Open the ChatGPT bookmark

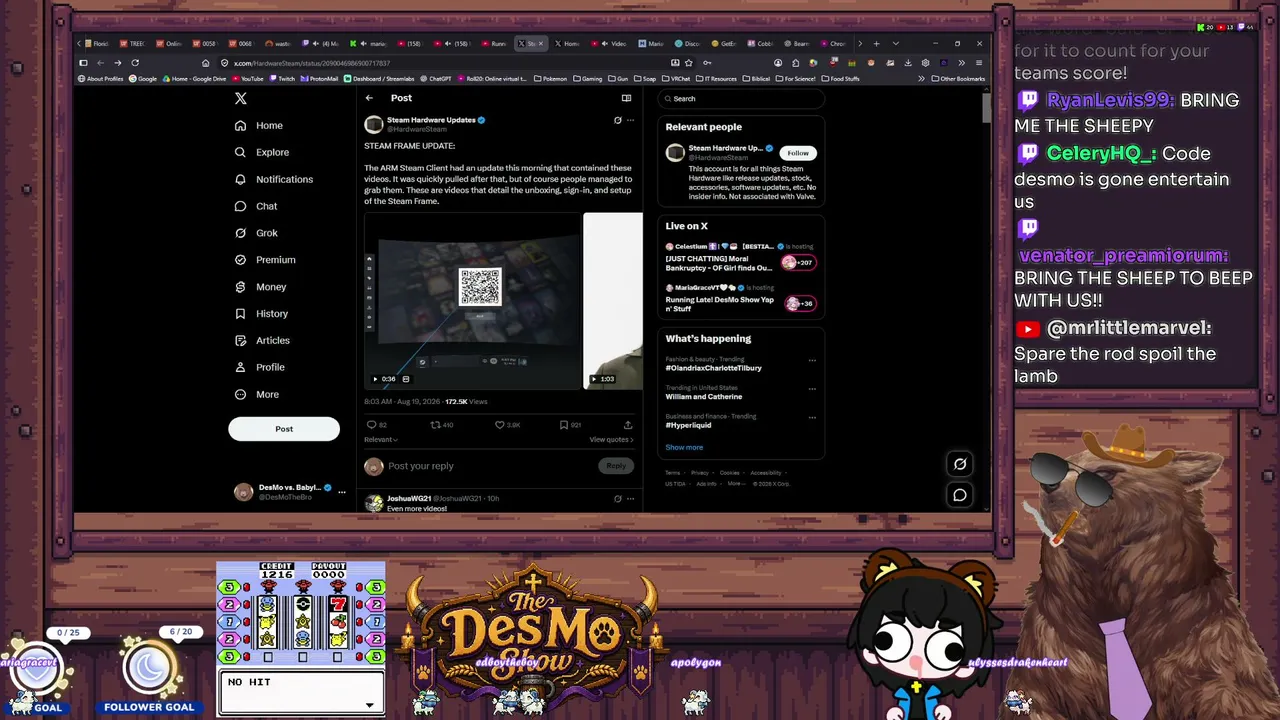[x=436, y=79]
